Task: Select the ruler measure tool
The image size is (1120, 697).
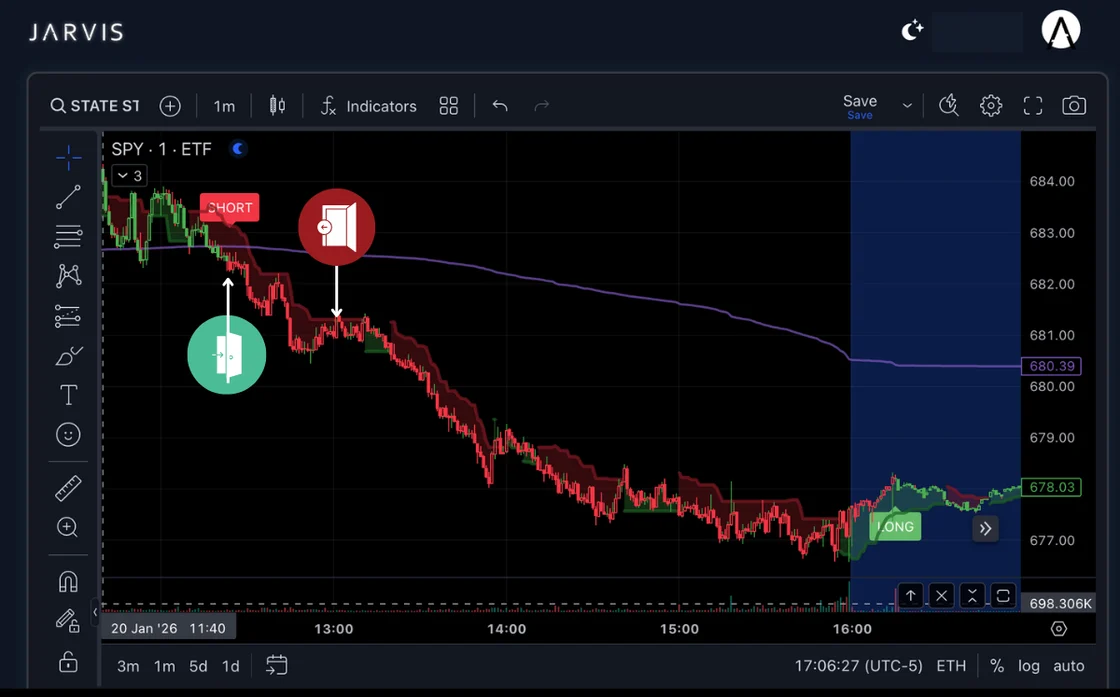Action: [x=69, y=489]
